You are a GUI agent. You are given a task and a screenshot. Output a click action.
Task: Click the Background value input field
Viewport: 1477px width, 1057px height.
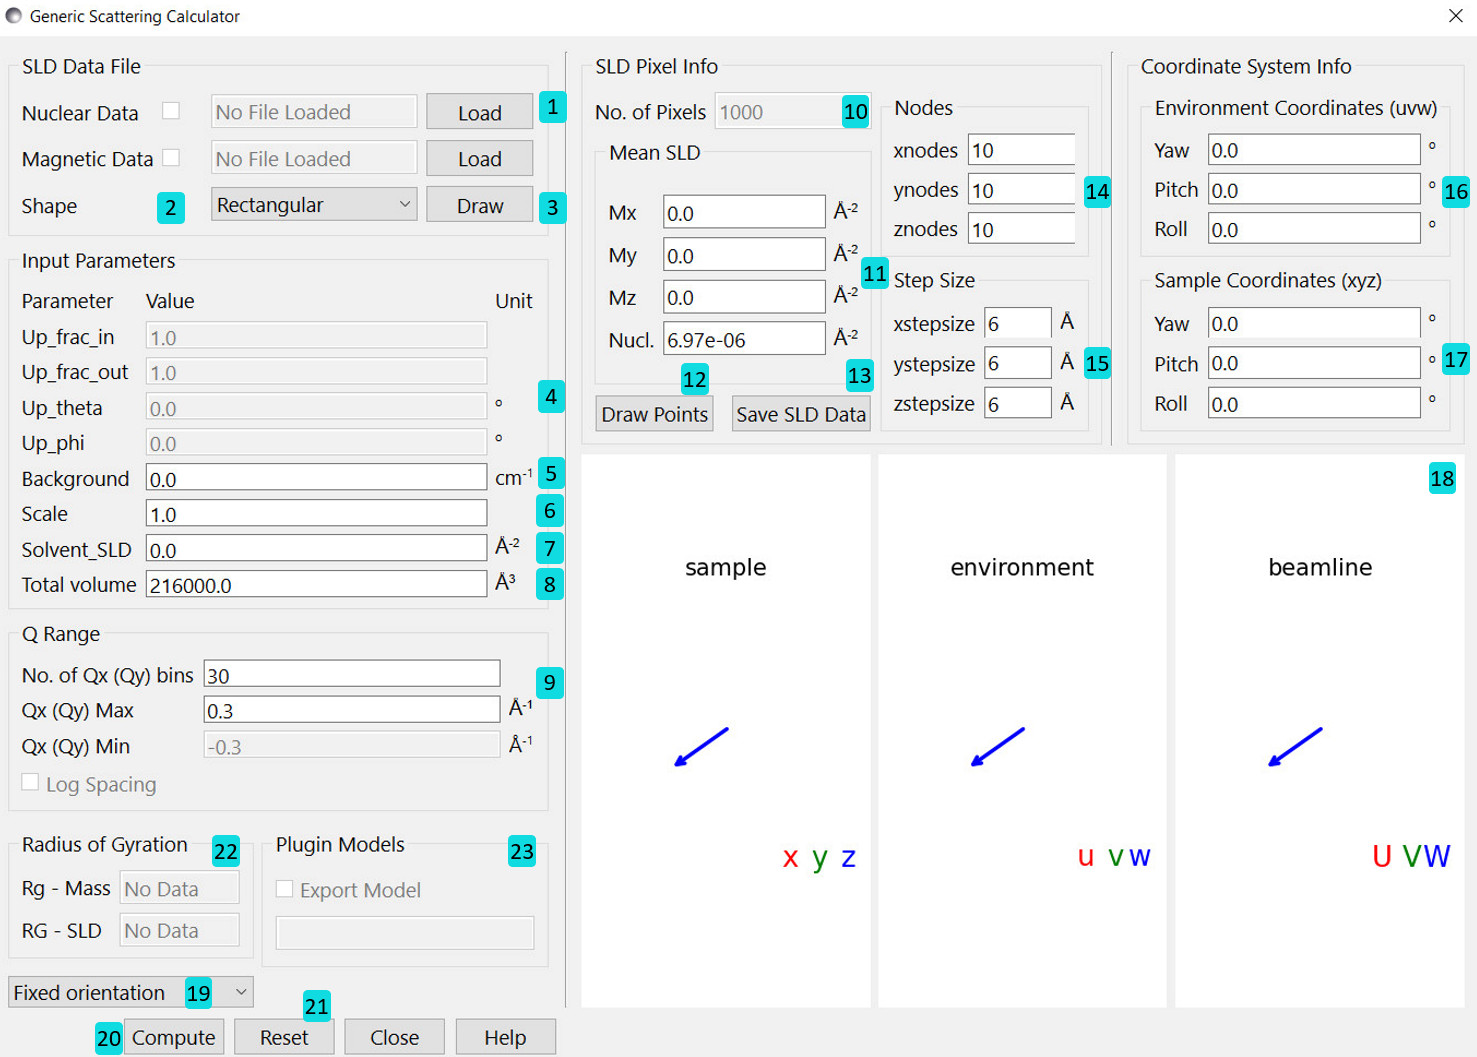tap(315, 479)
